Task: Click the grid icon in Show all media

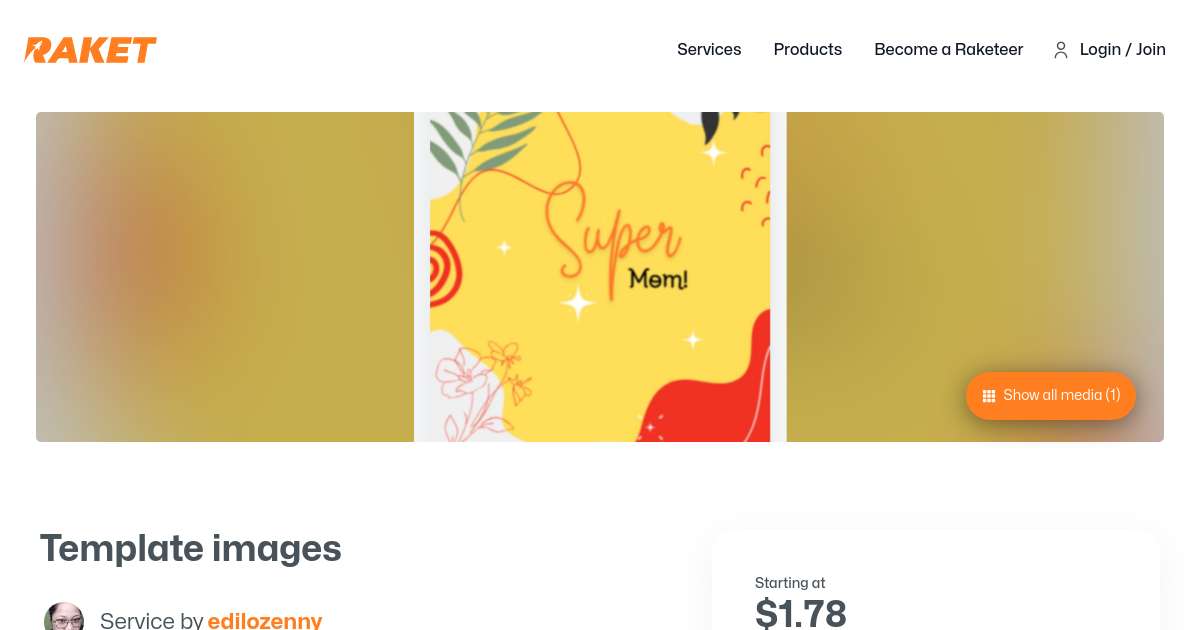Action: pyautogui.click(x=989, y=396)
